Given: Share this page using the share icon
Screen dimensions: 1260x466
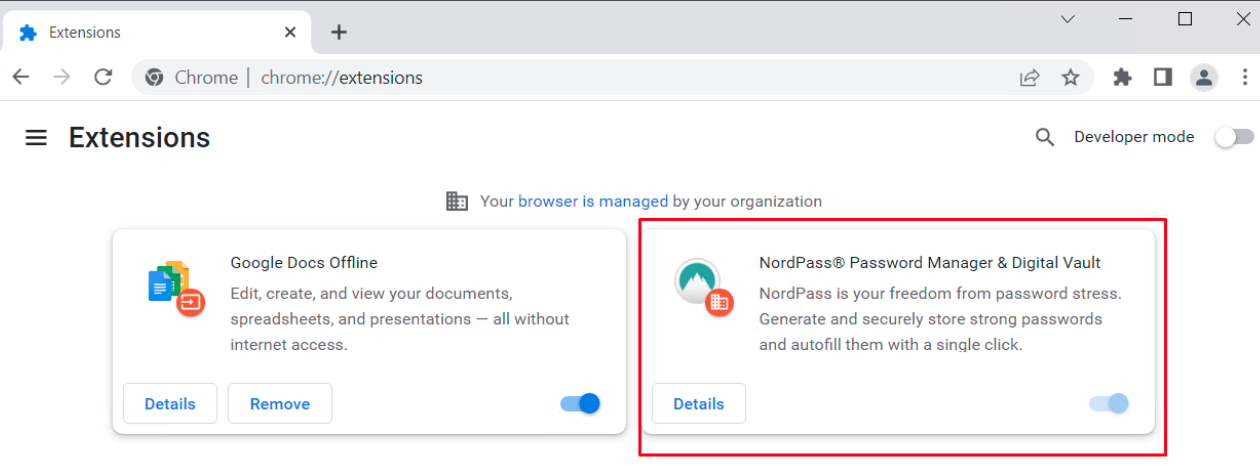Looking at the screenshot, I should point(1029,77).
